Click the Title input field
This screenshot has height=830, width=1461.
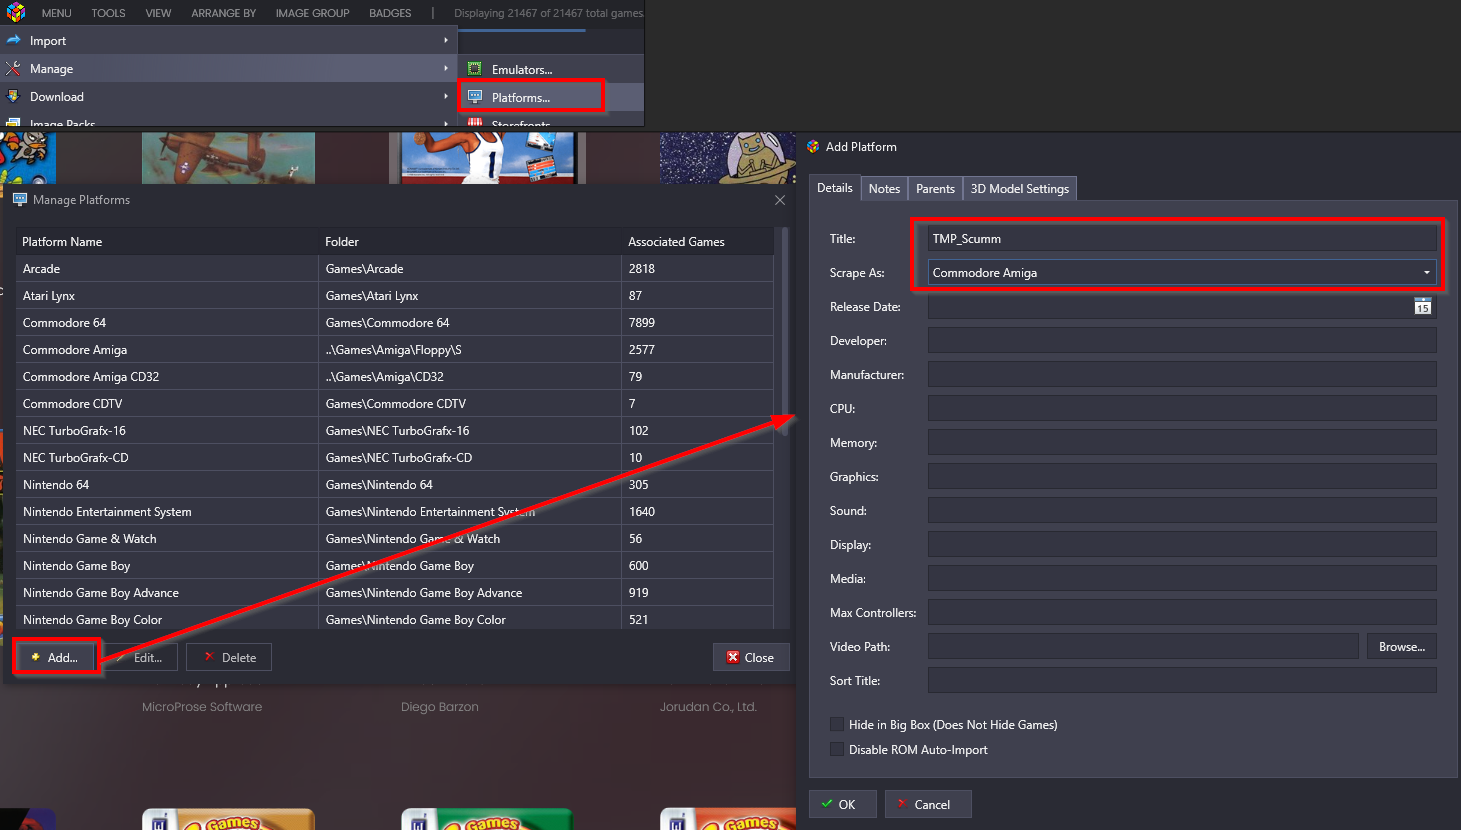(1182, 238)
